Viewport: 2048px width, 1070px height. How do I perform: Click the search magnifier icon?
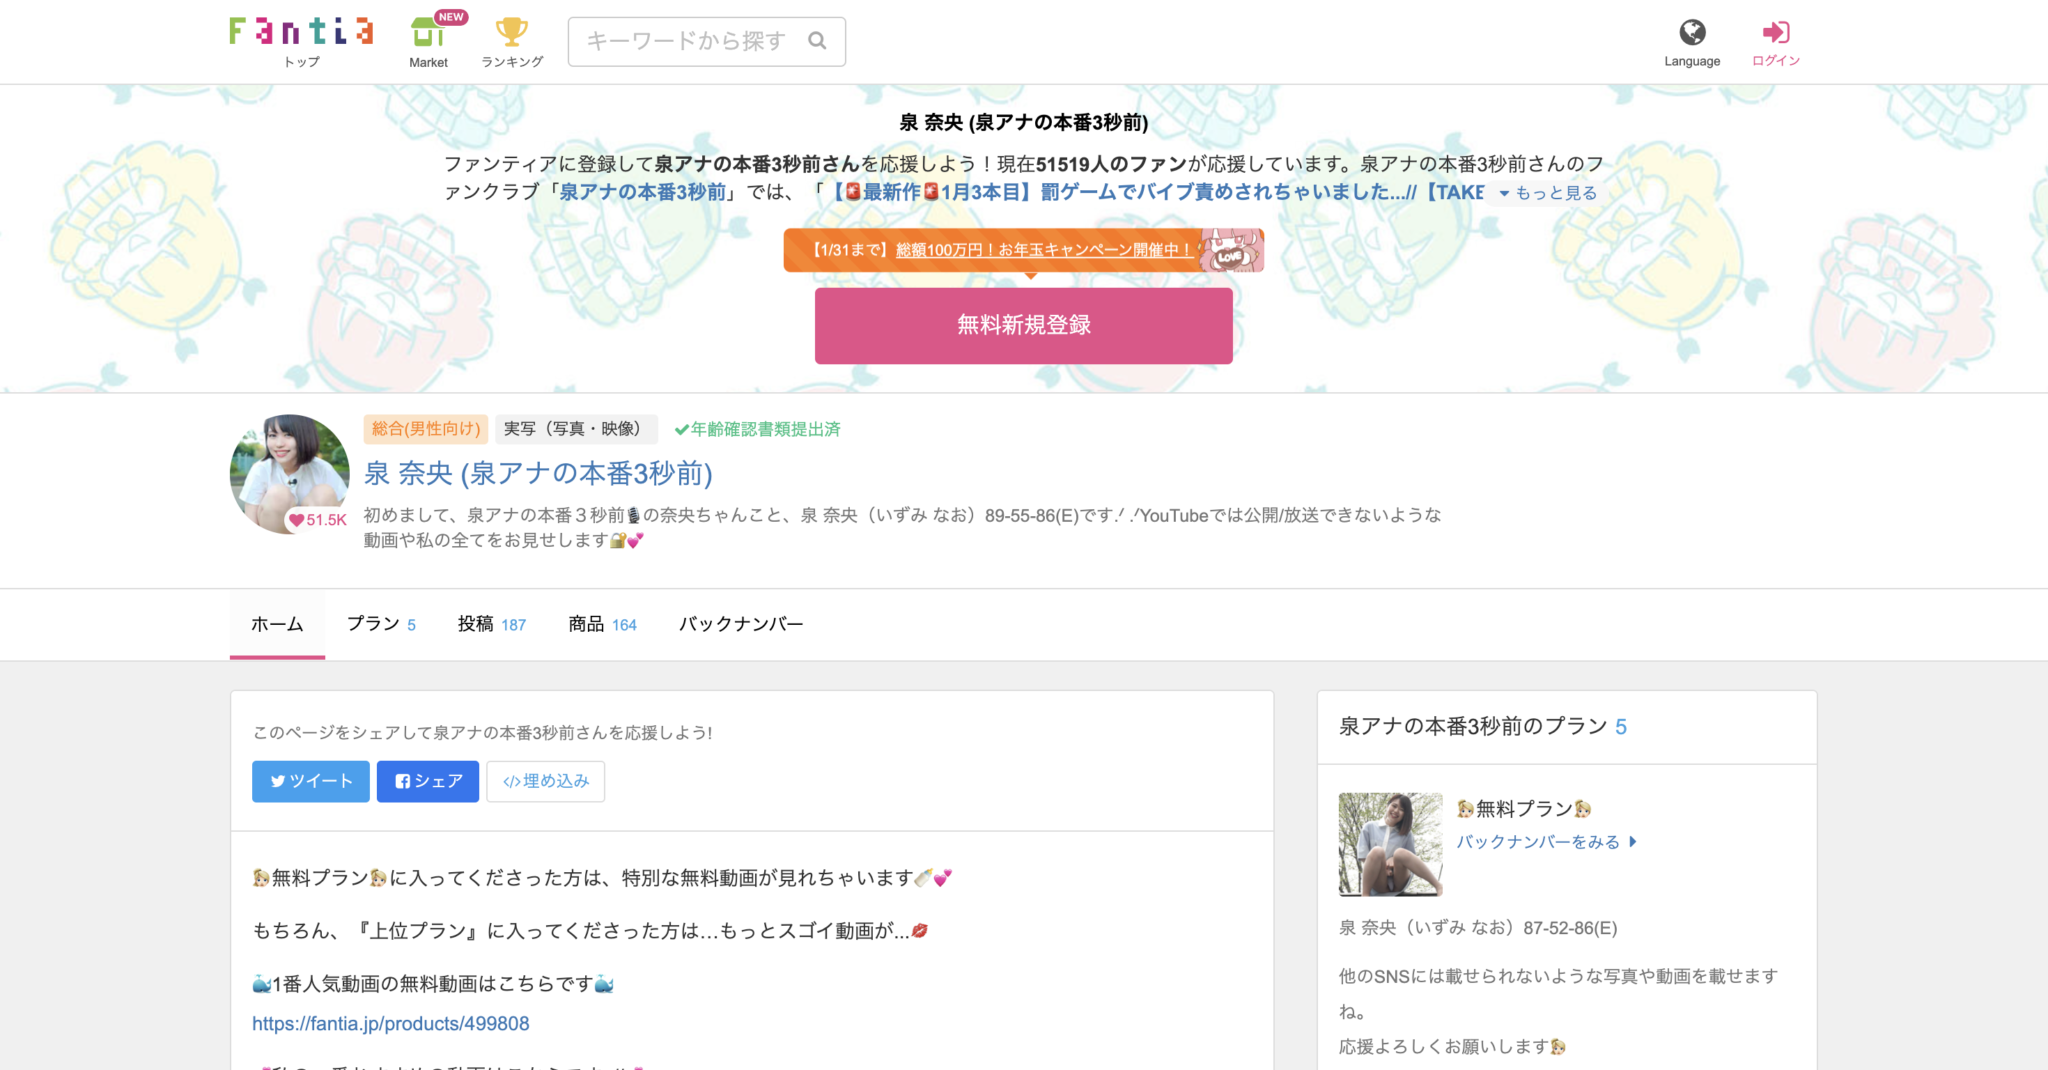point(817,41)
